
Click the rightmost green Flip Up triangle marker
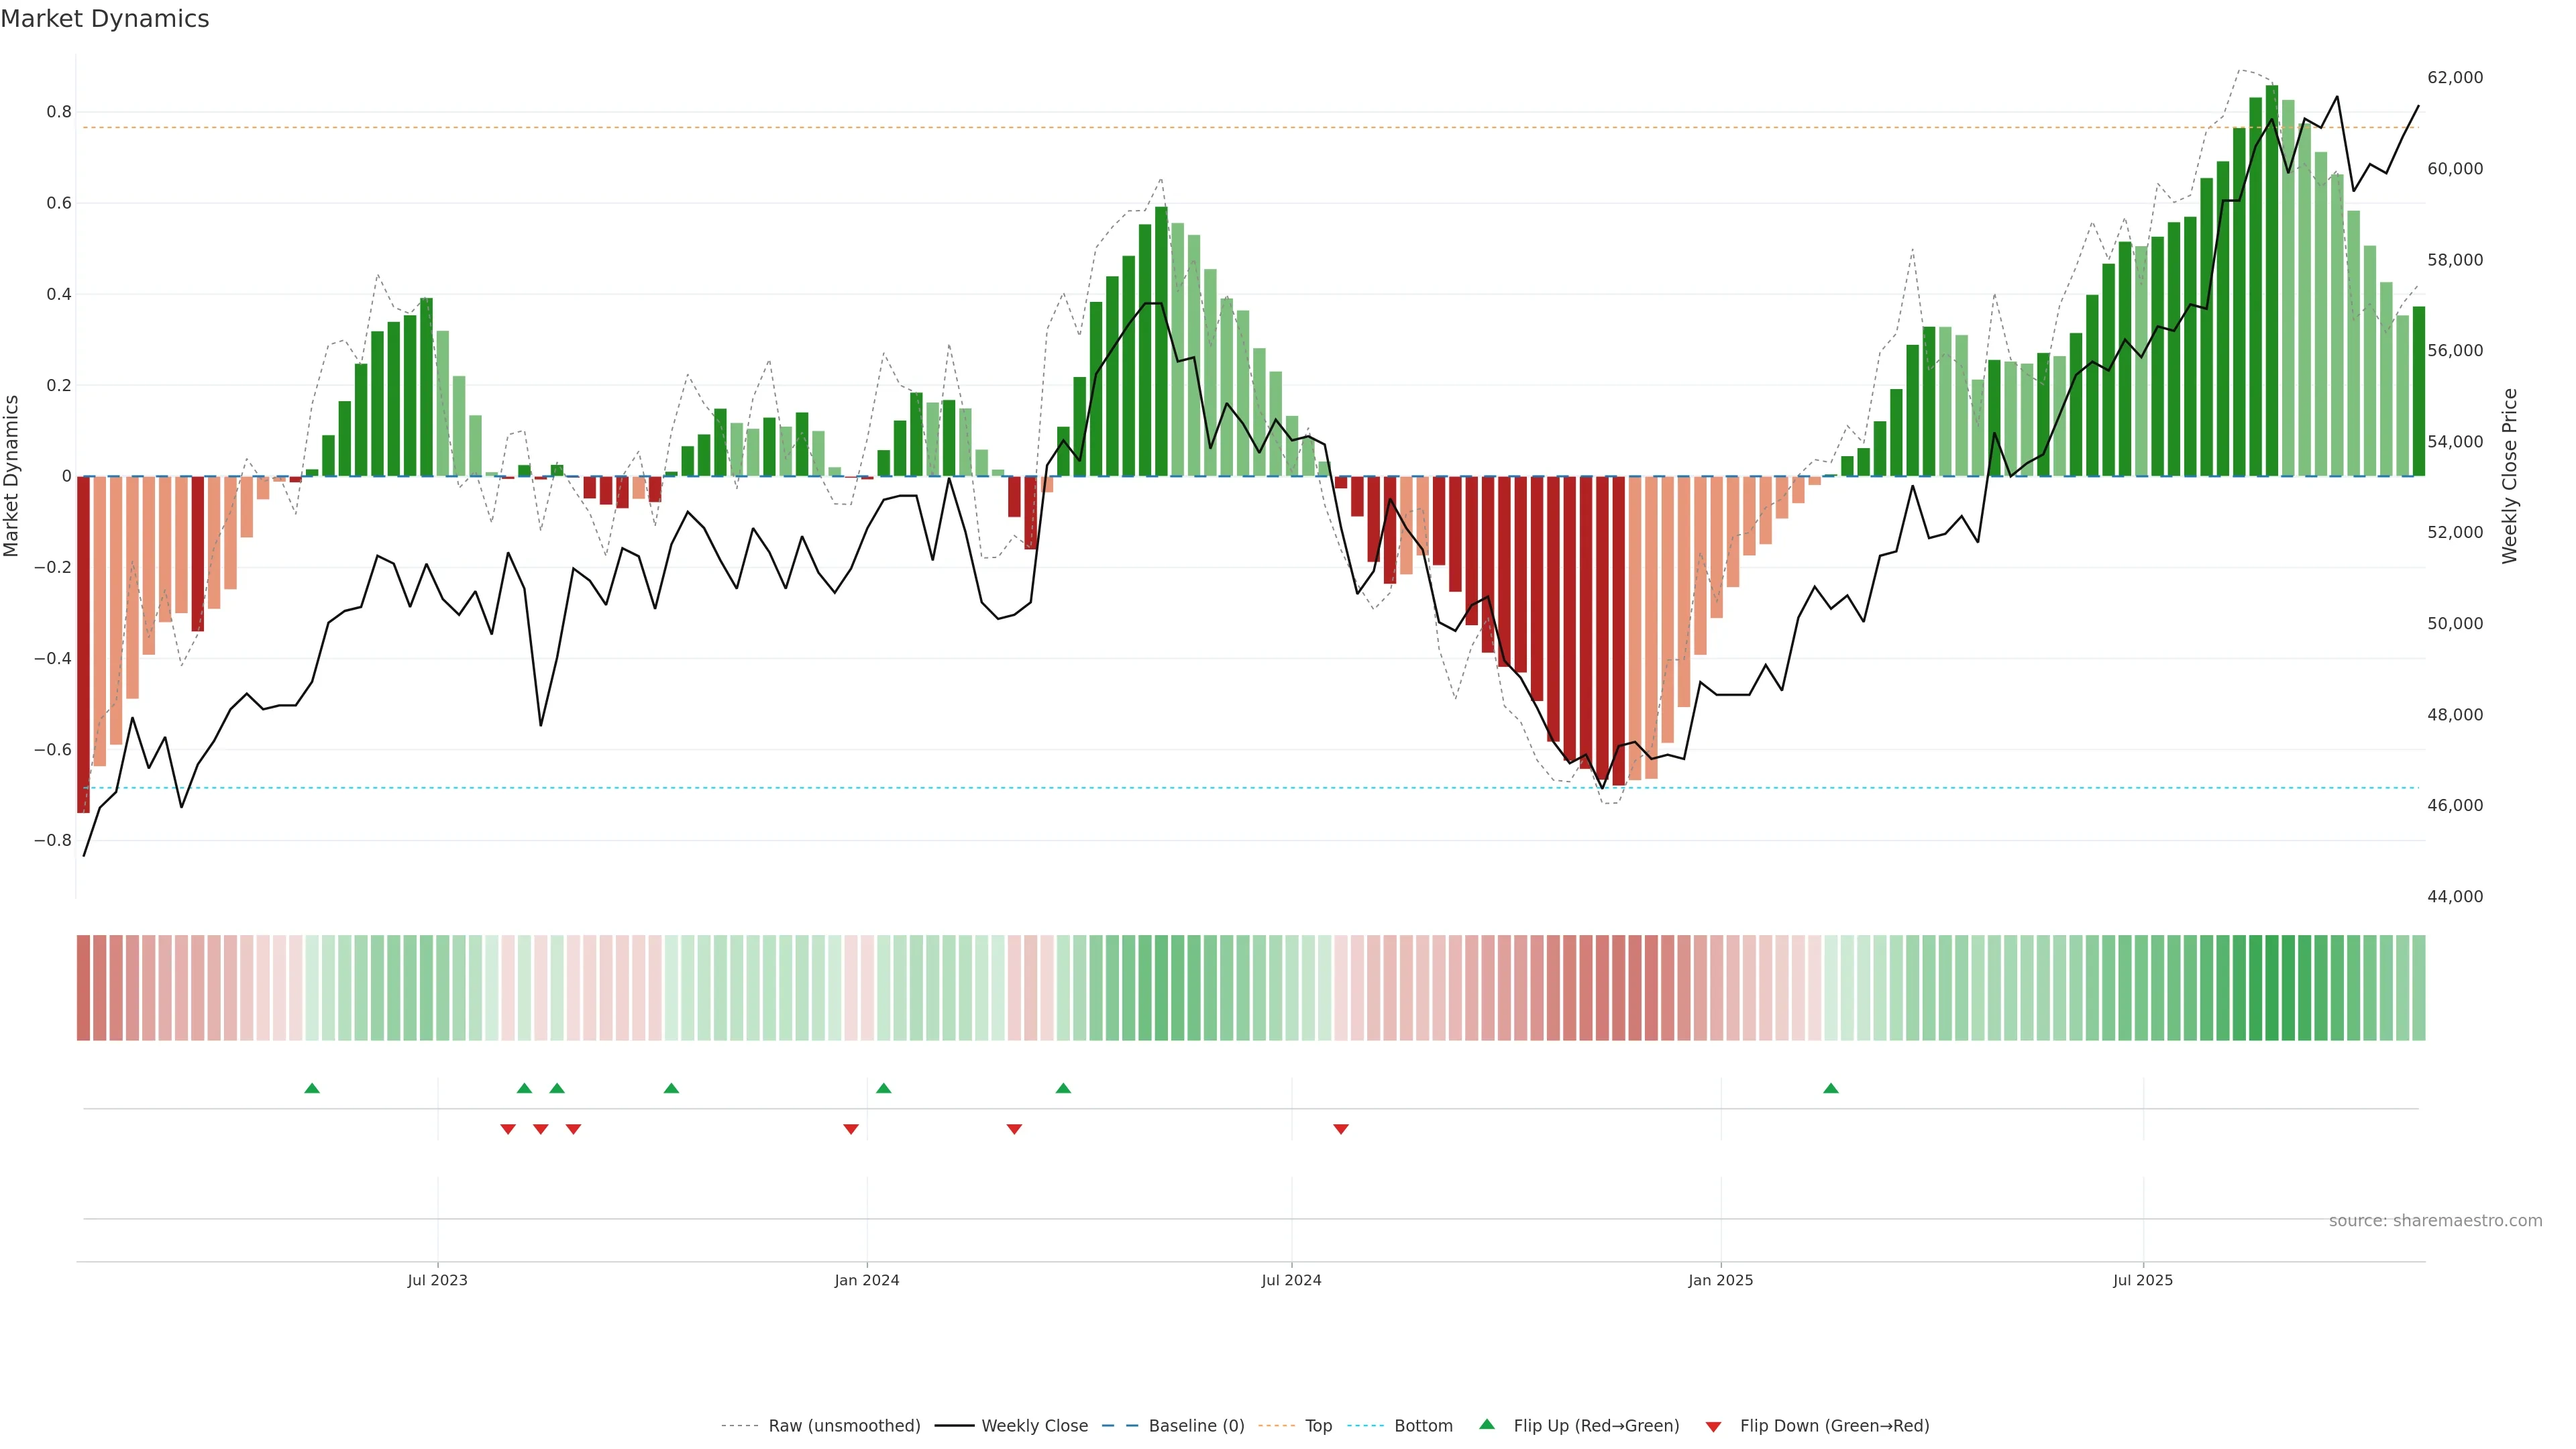coord(1830,1088)
